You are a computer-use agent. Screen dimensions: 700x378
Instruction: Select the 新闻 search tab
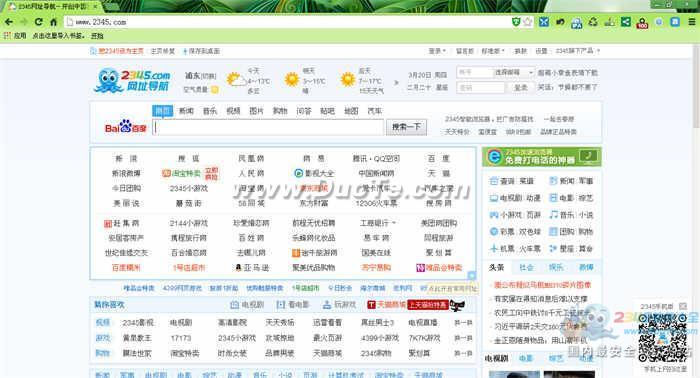pyautogui.click(x=186, y=111)
